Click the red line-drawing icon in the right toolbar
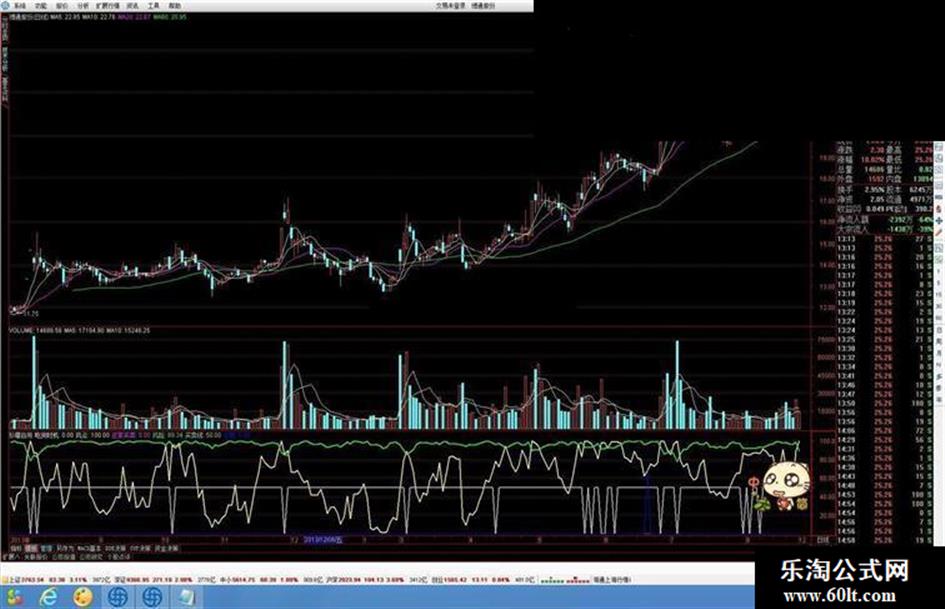Screen dimensions: 945x609 coord(938,233)
